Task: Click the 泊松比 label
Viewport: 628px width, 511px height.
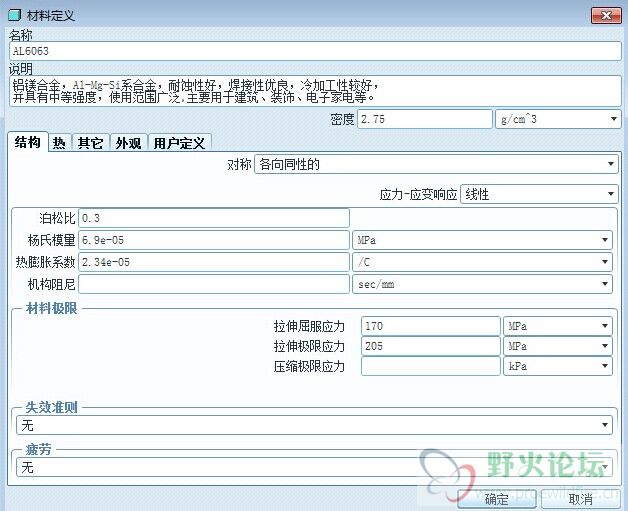Action: pyautogui.click(x=57, y=218)
